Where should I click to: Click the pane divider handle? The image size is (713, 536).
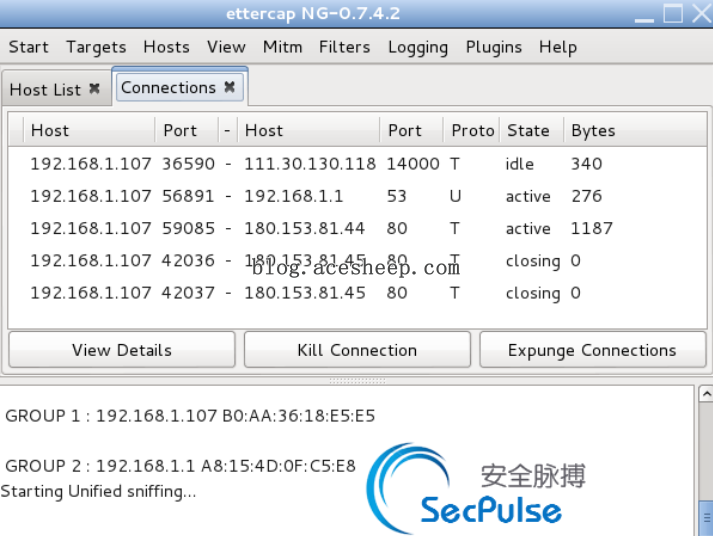[x=357, y=381]
